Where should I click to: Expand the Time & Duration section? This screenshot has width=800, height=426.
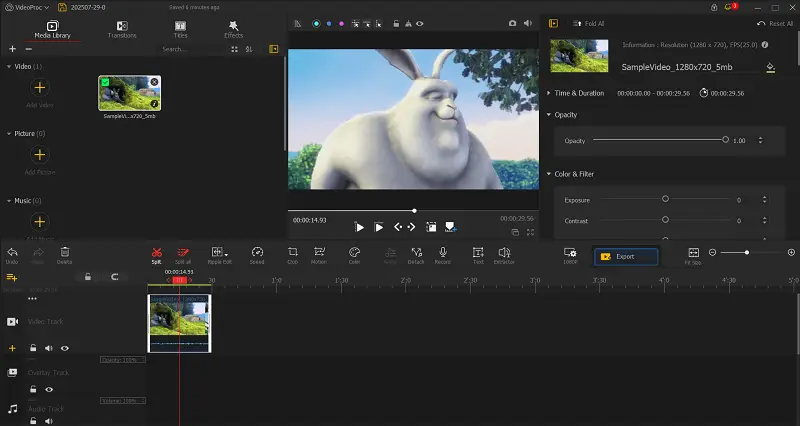[x=548, y=93]
